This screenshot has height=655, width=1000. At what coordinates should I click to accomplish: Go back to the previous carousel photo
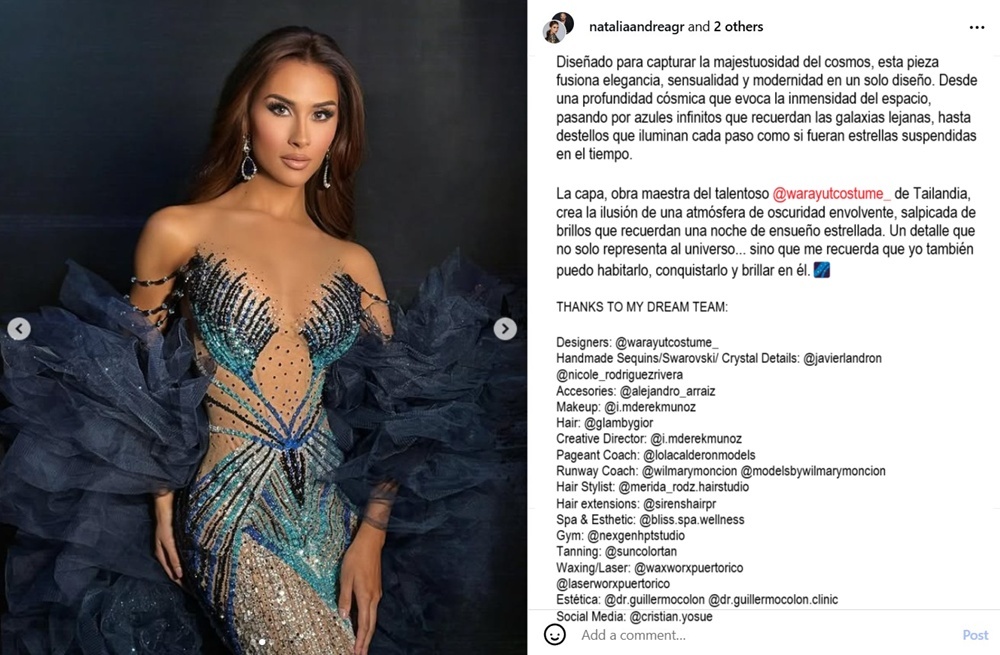19,328
